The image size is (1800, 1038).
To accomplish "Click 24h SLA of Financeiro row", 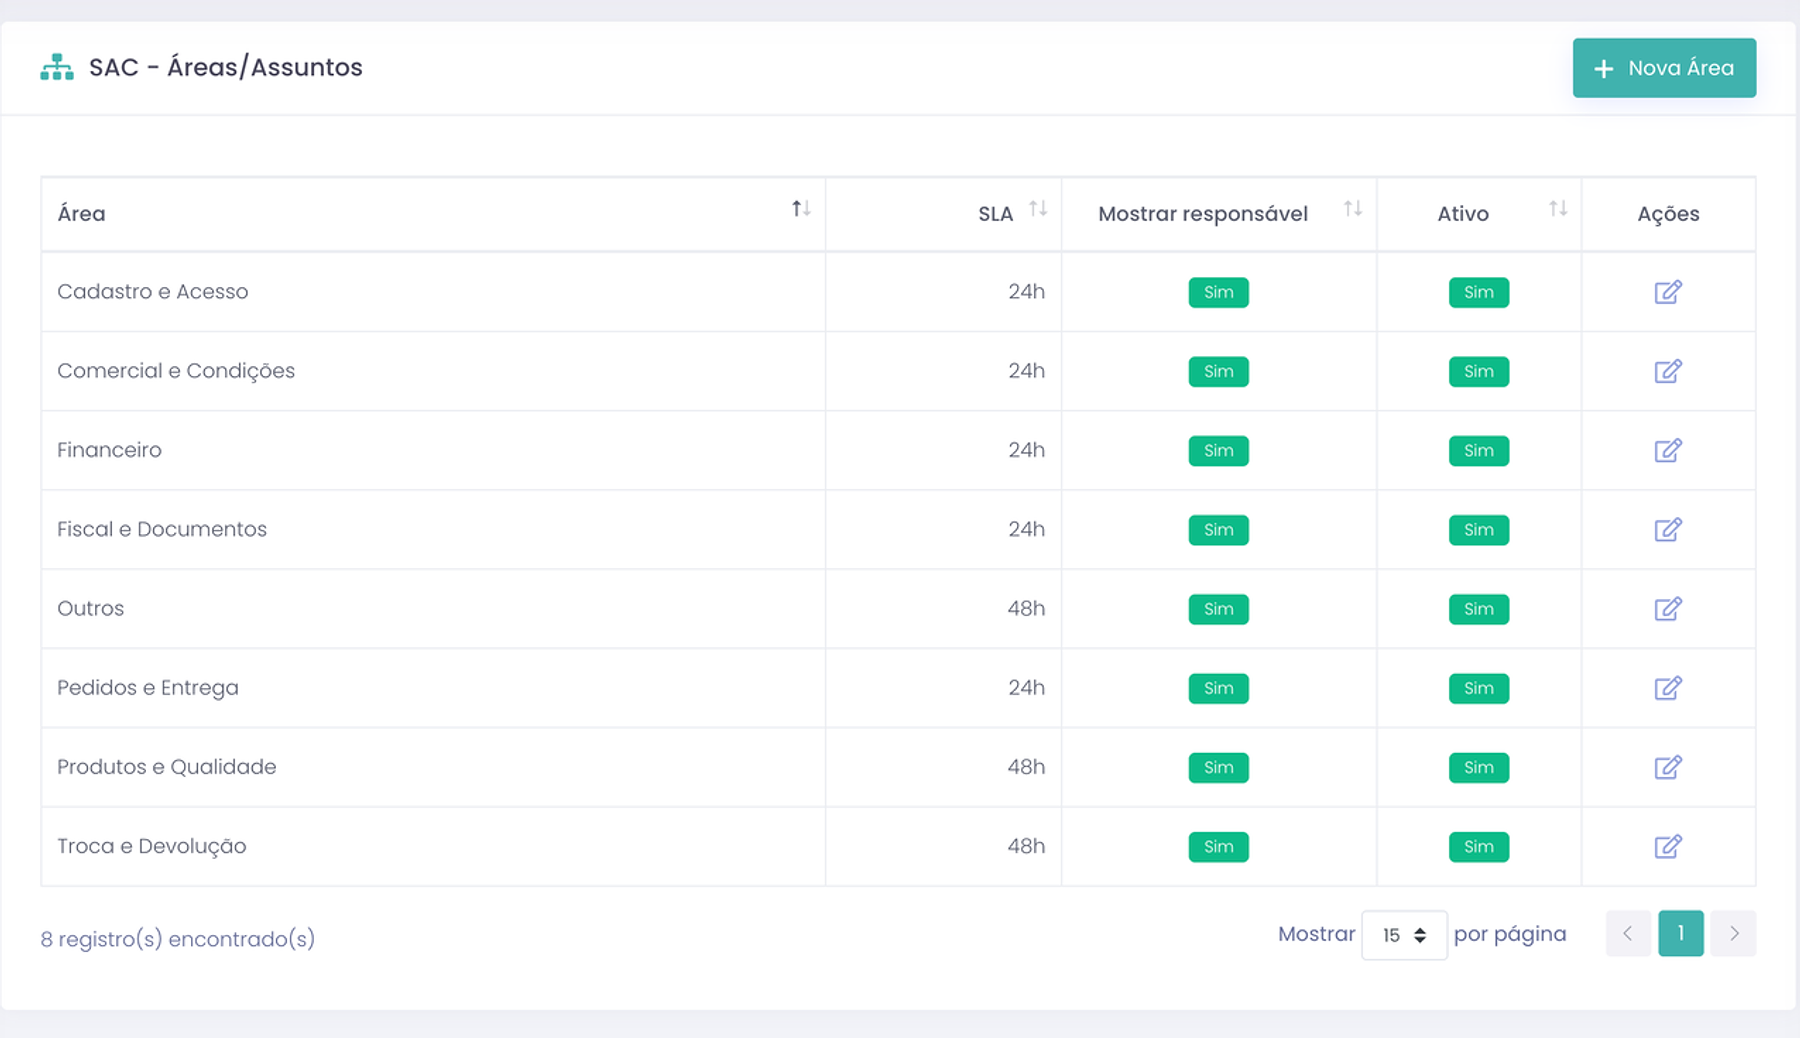I will pyautogui.click(x=1026, y=450).
